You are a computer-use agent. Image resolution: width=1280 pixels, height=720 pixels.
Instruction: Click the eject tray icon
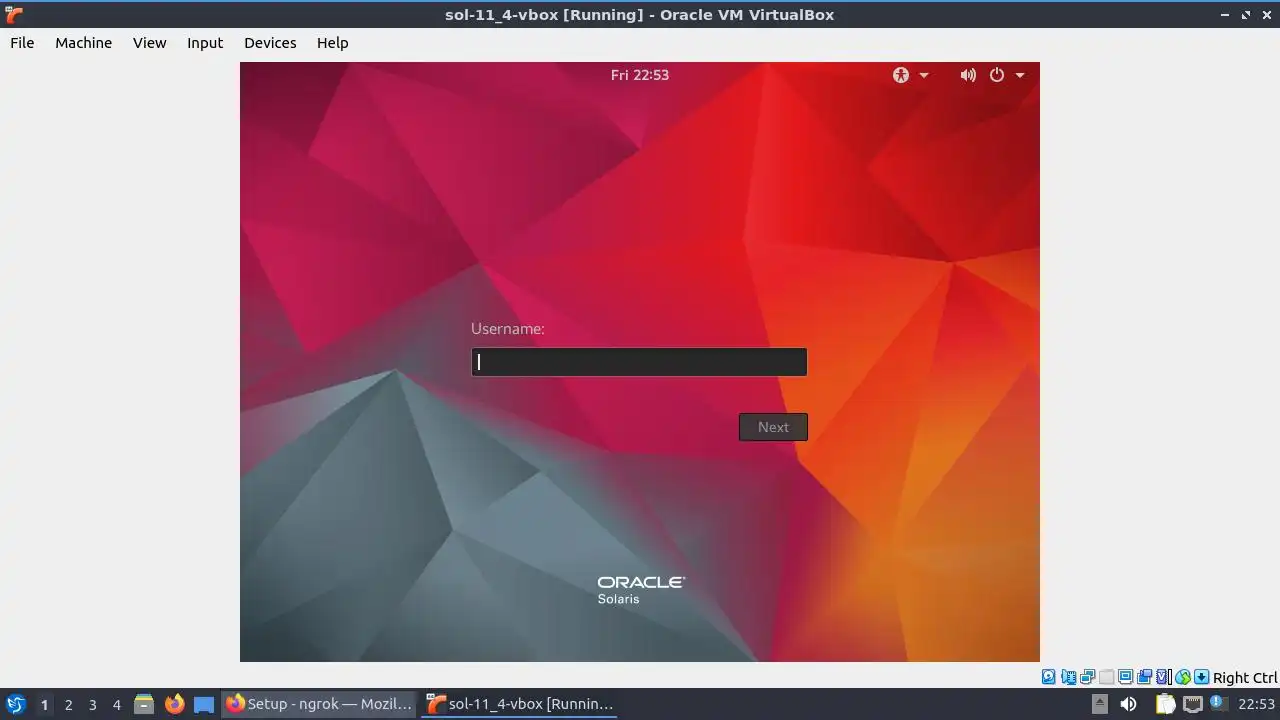pos(1099,704)
